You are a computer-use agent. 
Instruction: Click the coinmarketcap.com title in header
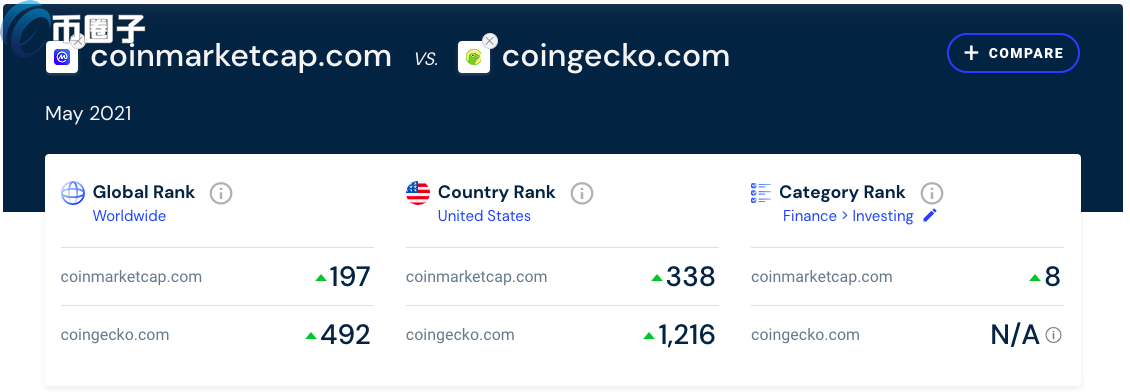[x=241, y=56]
